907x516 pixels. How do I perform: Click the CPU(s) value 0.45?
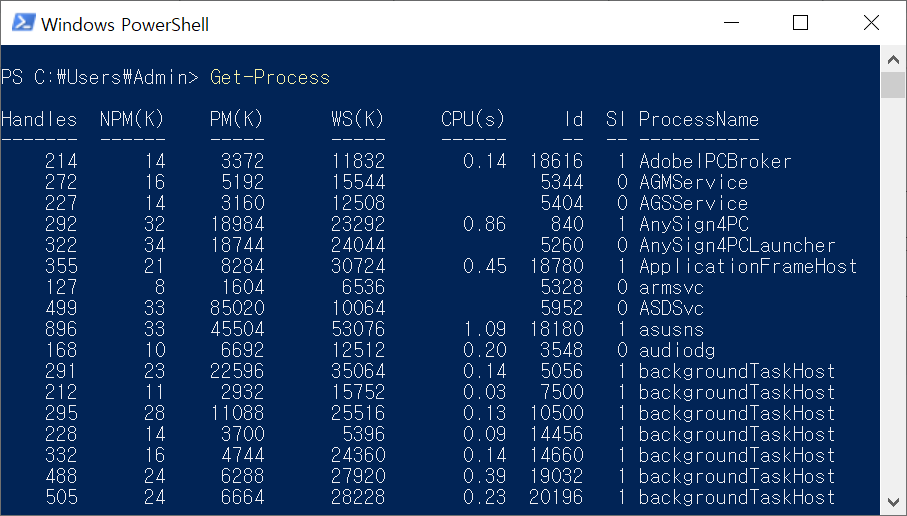pos(485,266)
